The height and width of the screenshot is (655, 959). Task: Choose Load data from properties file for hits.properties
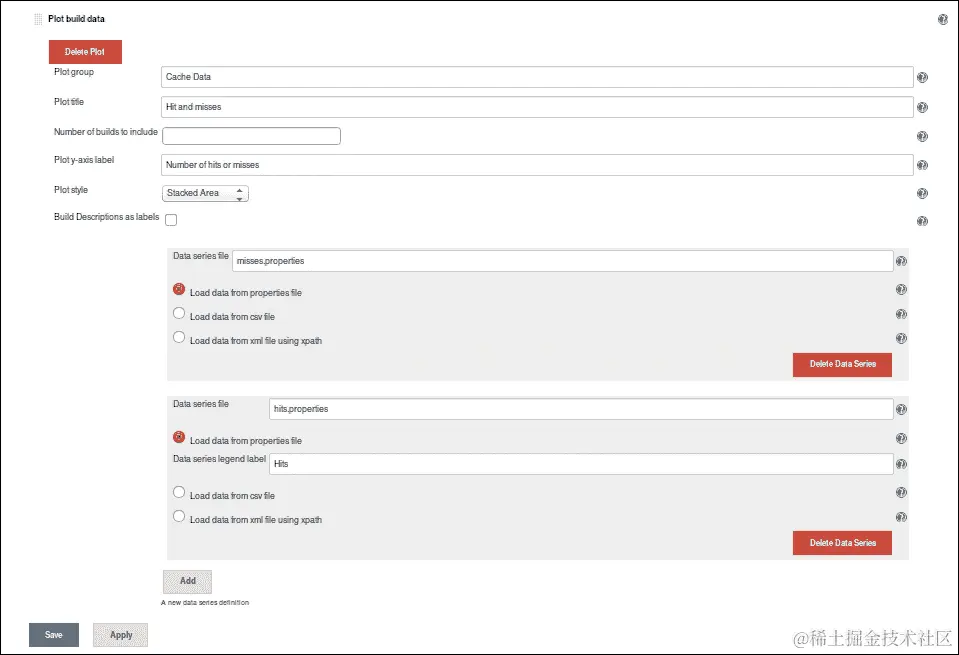pos(179,437)
